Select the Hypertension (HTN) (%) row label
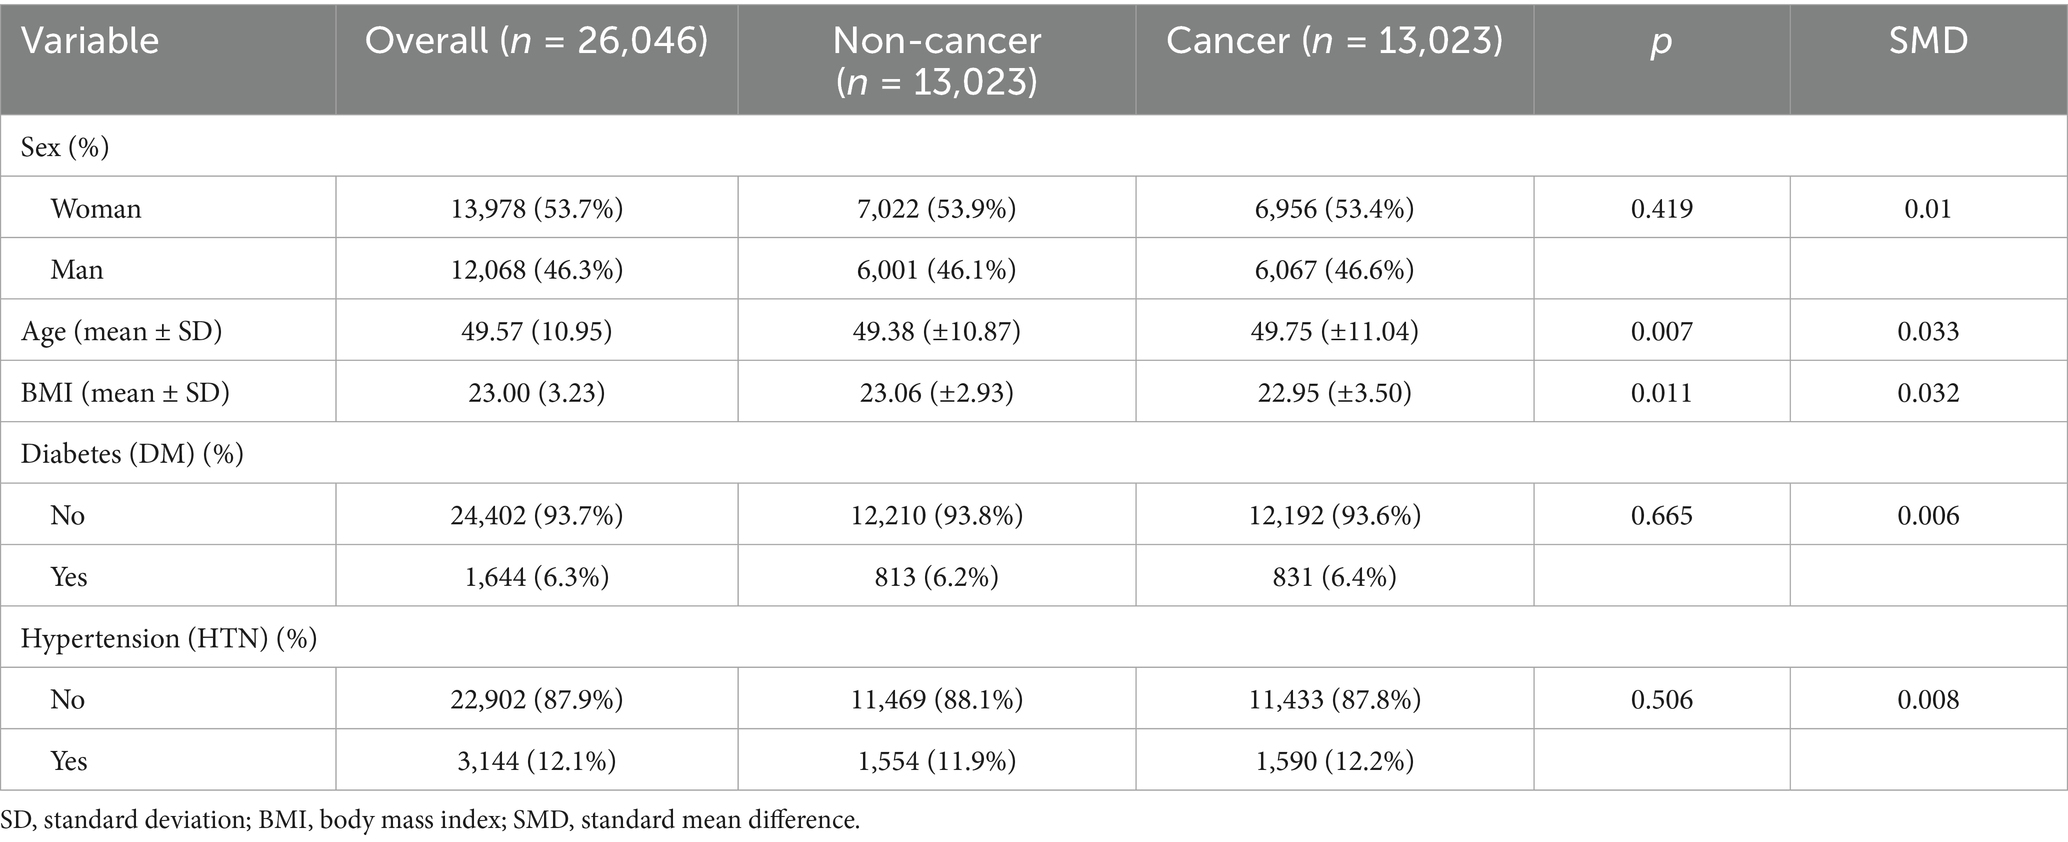 point(168,638)
